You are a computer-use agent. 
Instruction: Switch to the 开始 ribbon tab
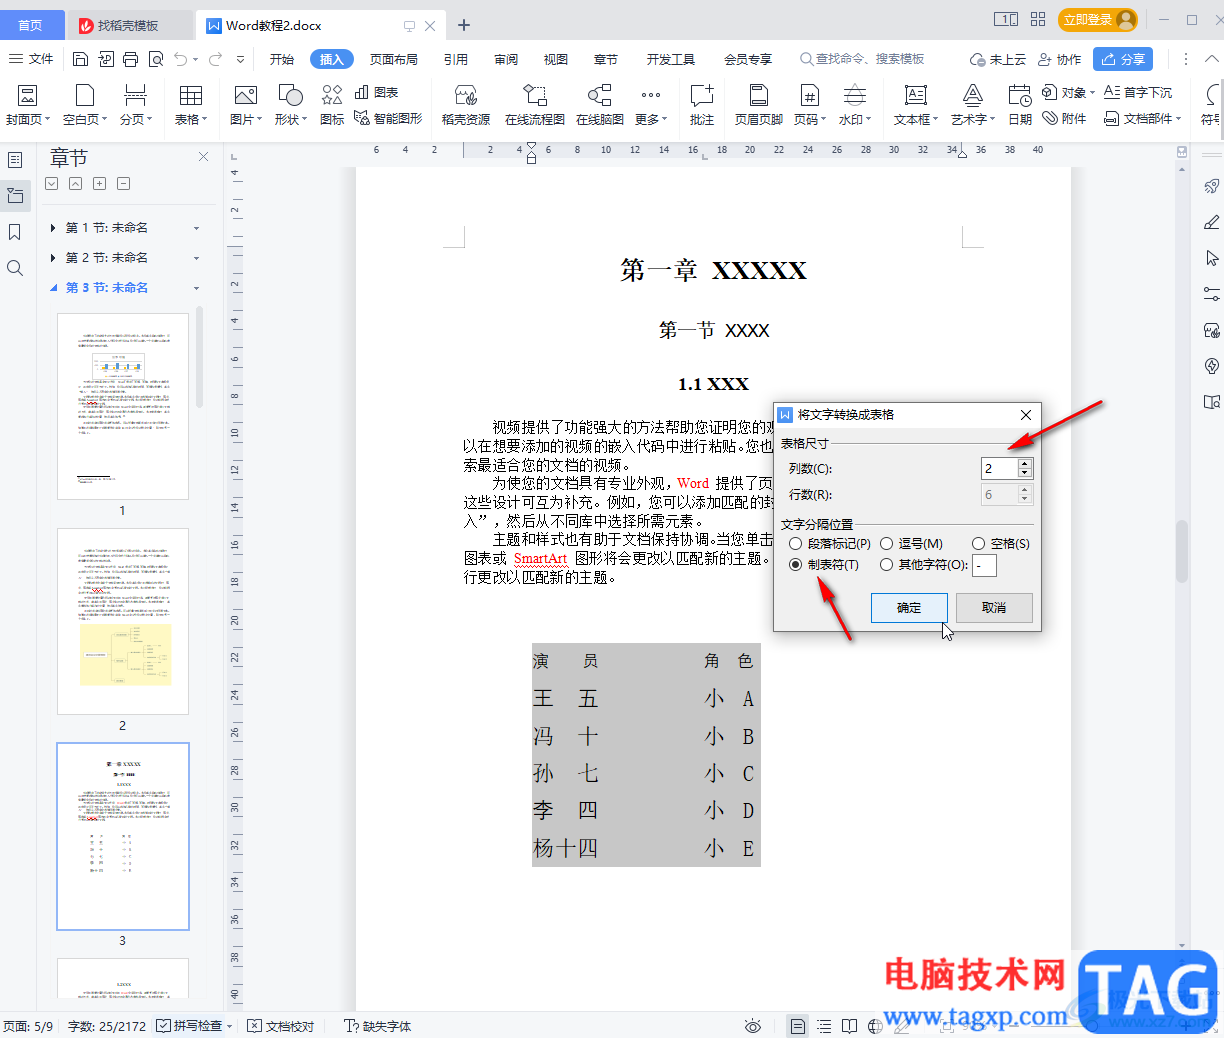(x=282, y=59)
